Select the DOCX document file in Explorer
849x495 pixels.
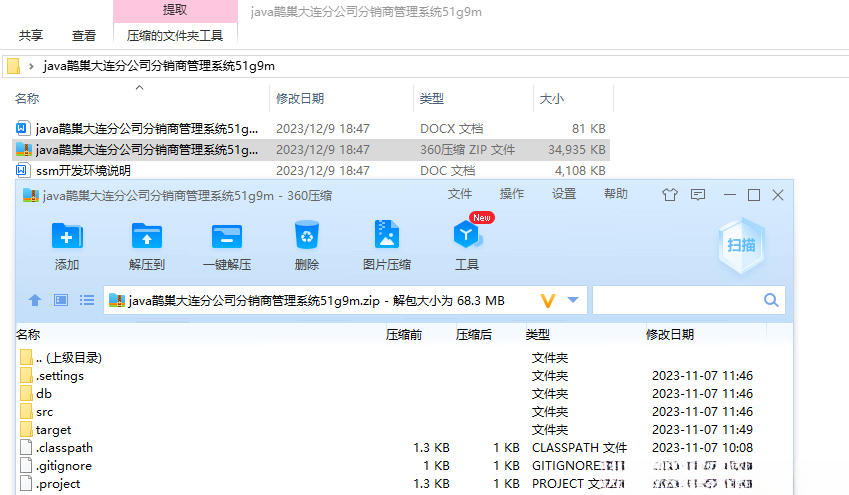pyautogui.click(x=310, y=128)
